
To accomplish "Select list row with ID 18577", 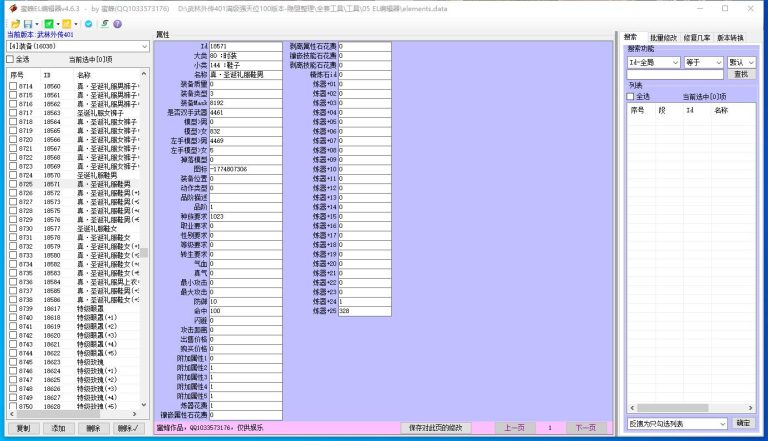I will tap(74, 228).
